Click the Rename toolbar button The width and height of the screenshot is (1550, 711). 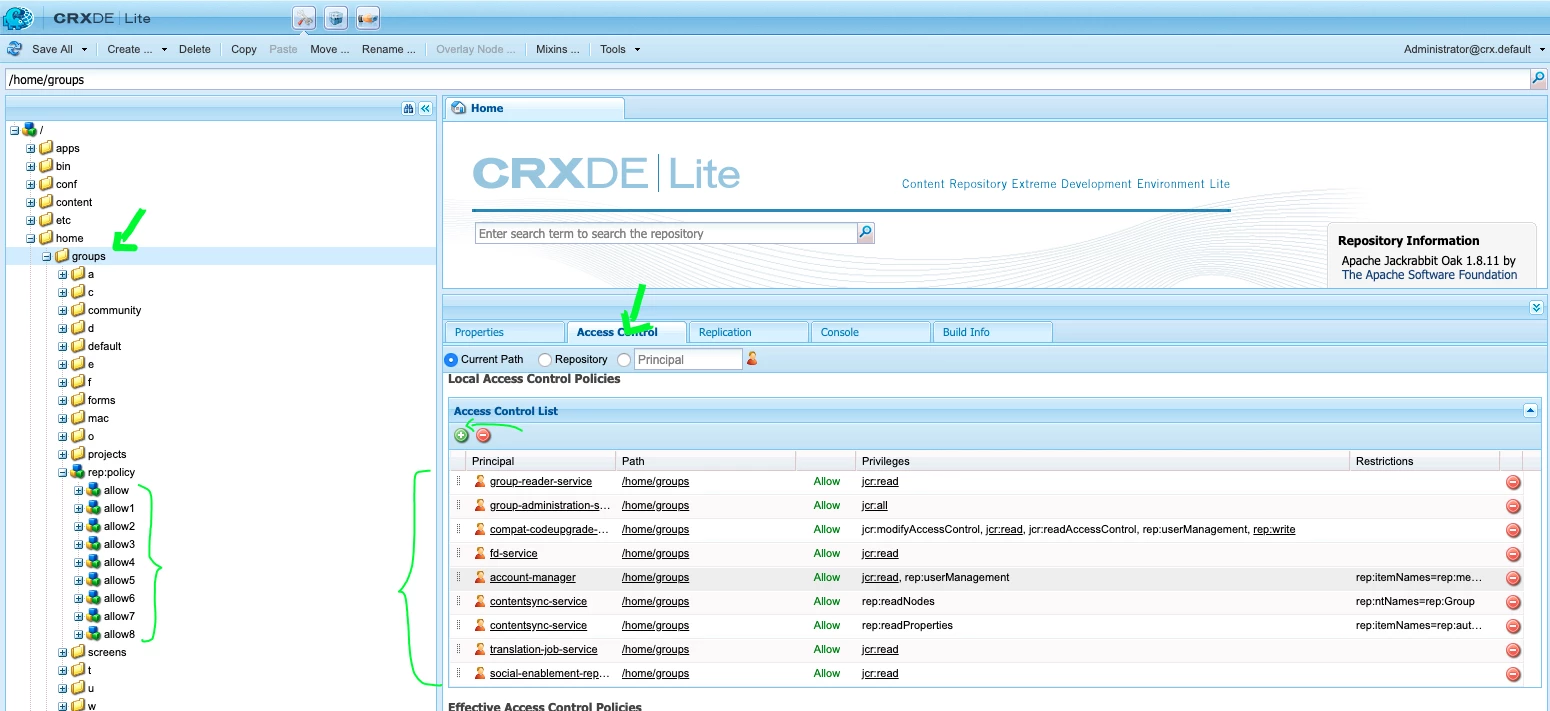[389, 49]
